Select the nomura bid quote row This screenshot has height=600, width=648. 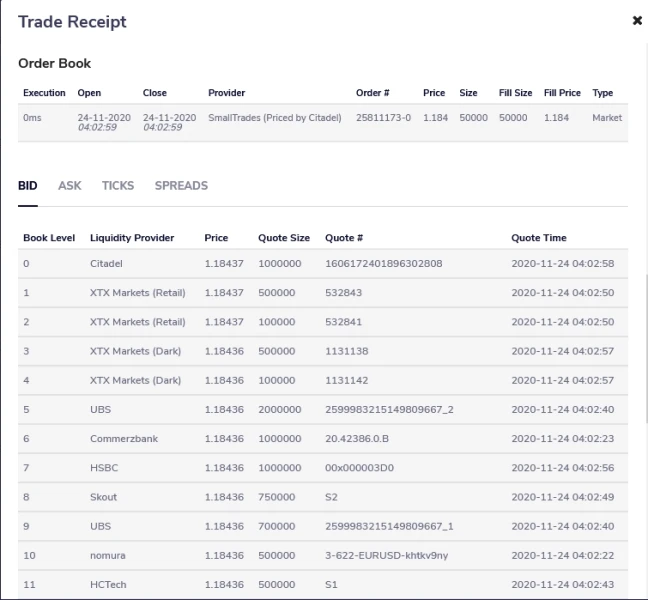105,554
